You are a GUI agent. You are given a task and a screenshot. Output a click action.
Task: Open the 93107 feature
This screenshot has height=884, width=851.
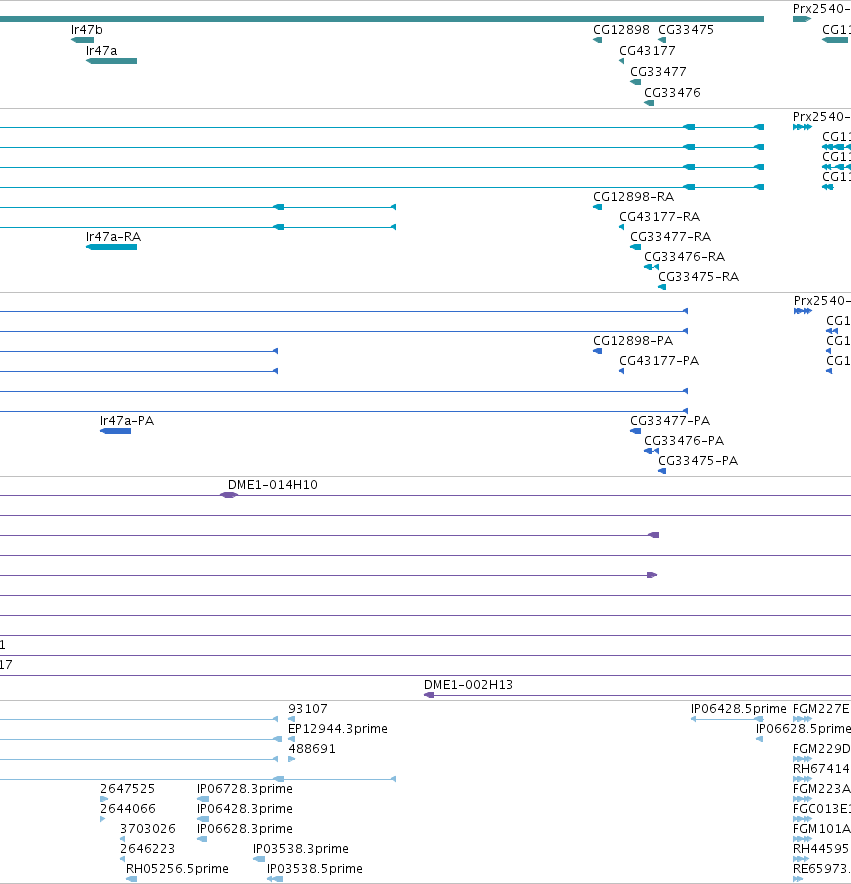pos(292,719)
